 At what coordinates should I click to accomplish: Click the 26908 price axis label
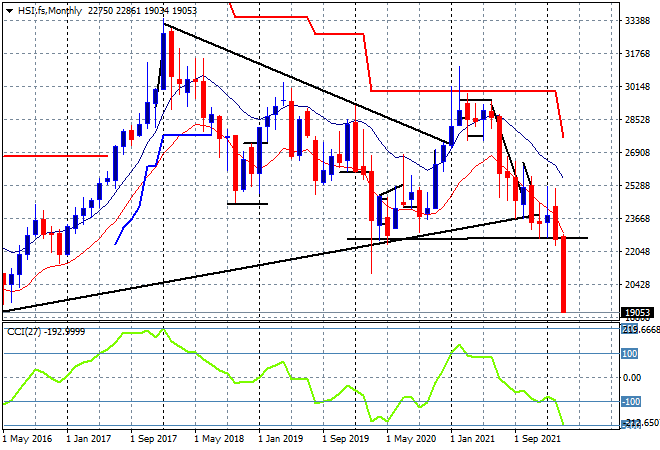tap(638, 152)
